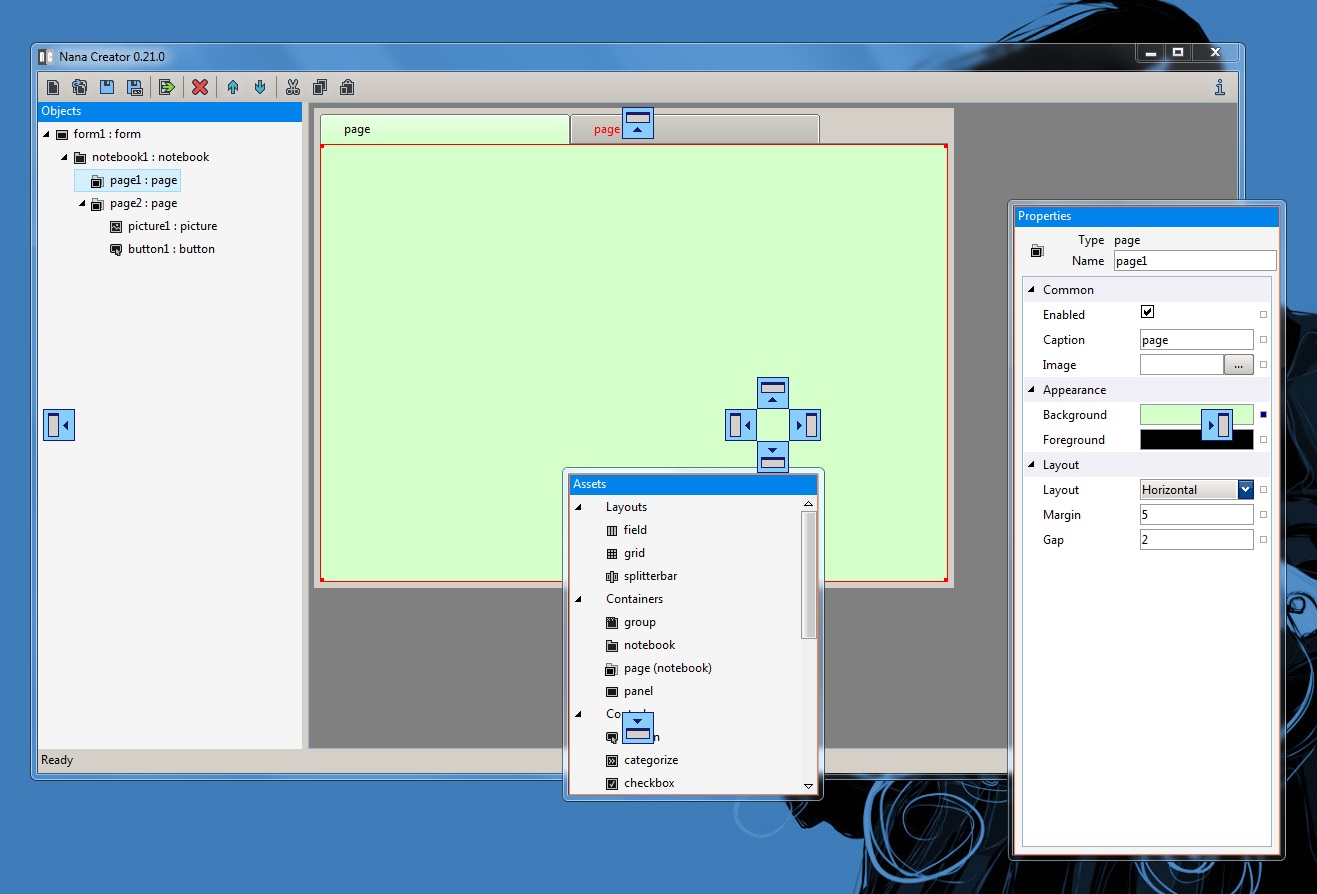This screenshot has height=894, width=1317.
Task: Click the checkbox control icon in Assets
Action: [612, 783]
